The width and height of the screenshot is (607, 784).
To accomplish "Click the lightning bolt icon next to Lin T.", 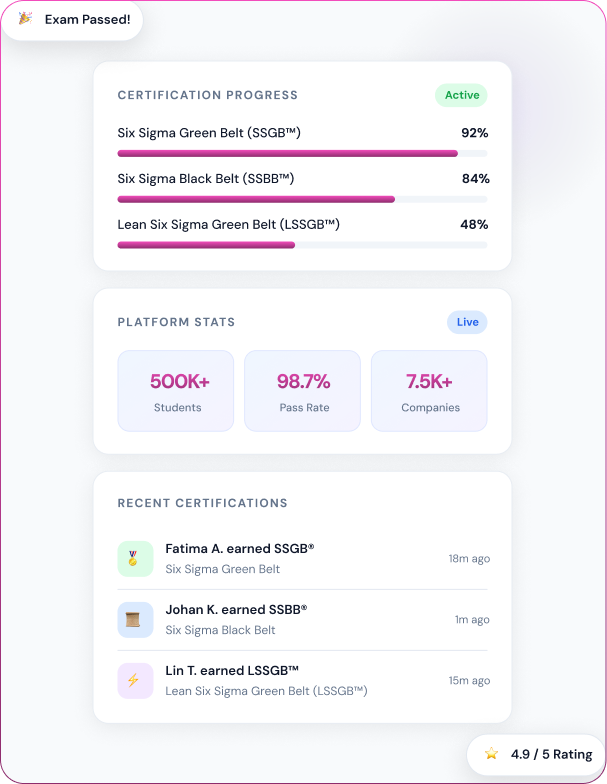I will pyautogui.click(x=135, y=680).
